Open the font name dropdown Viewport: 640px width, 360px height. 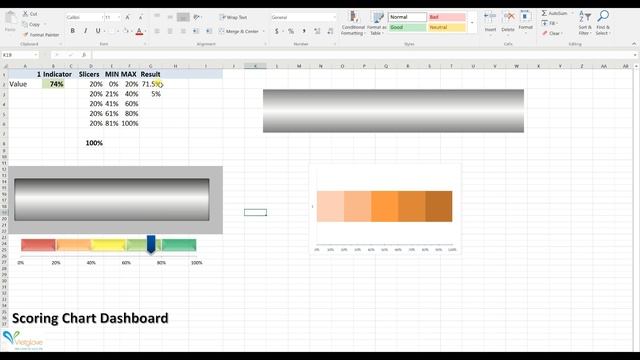pos(102,18)
